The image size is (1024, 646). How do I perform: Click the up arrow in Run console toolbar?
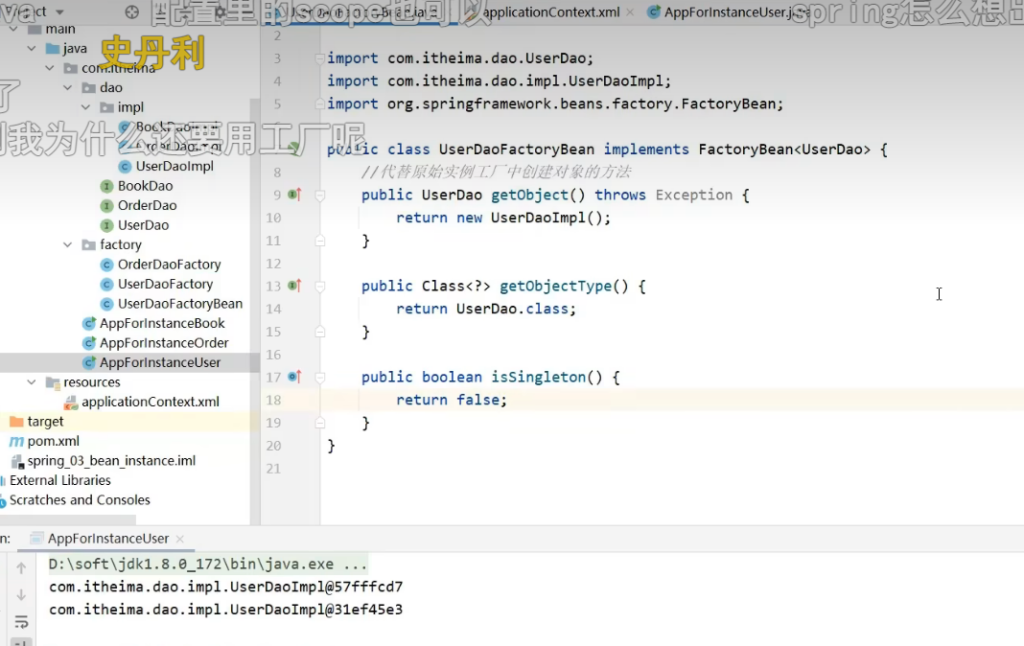tap(21, 568)
